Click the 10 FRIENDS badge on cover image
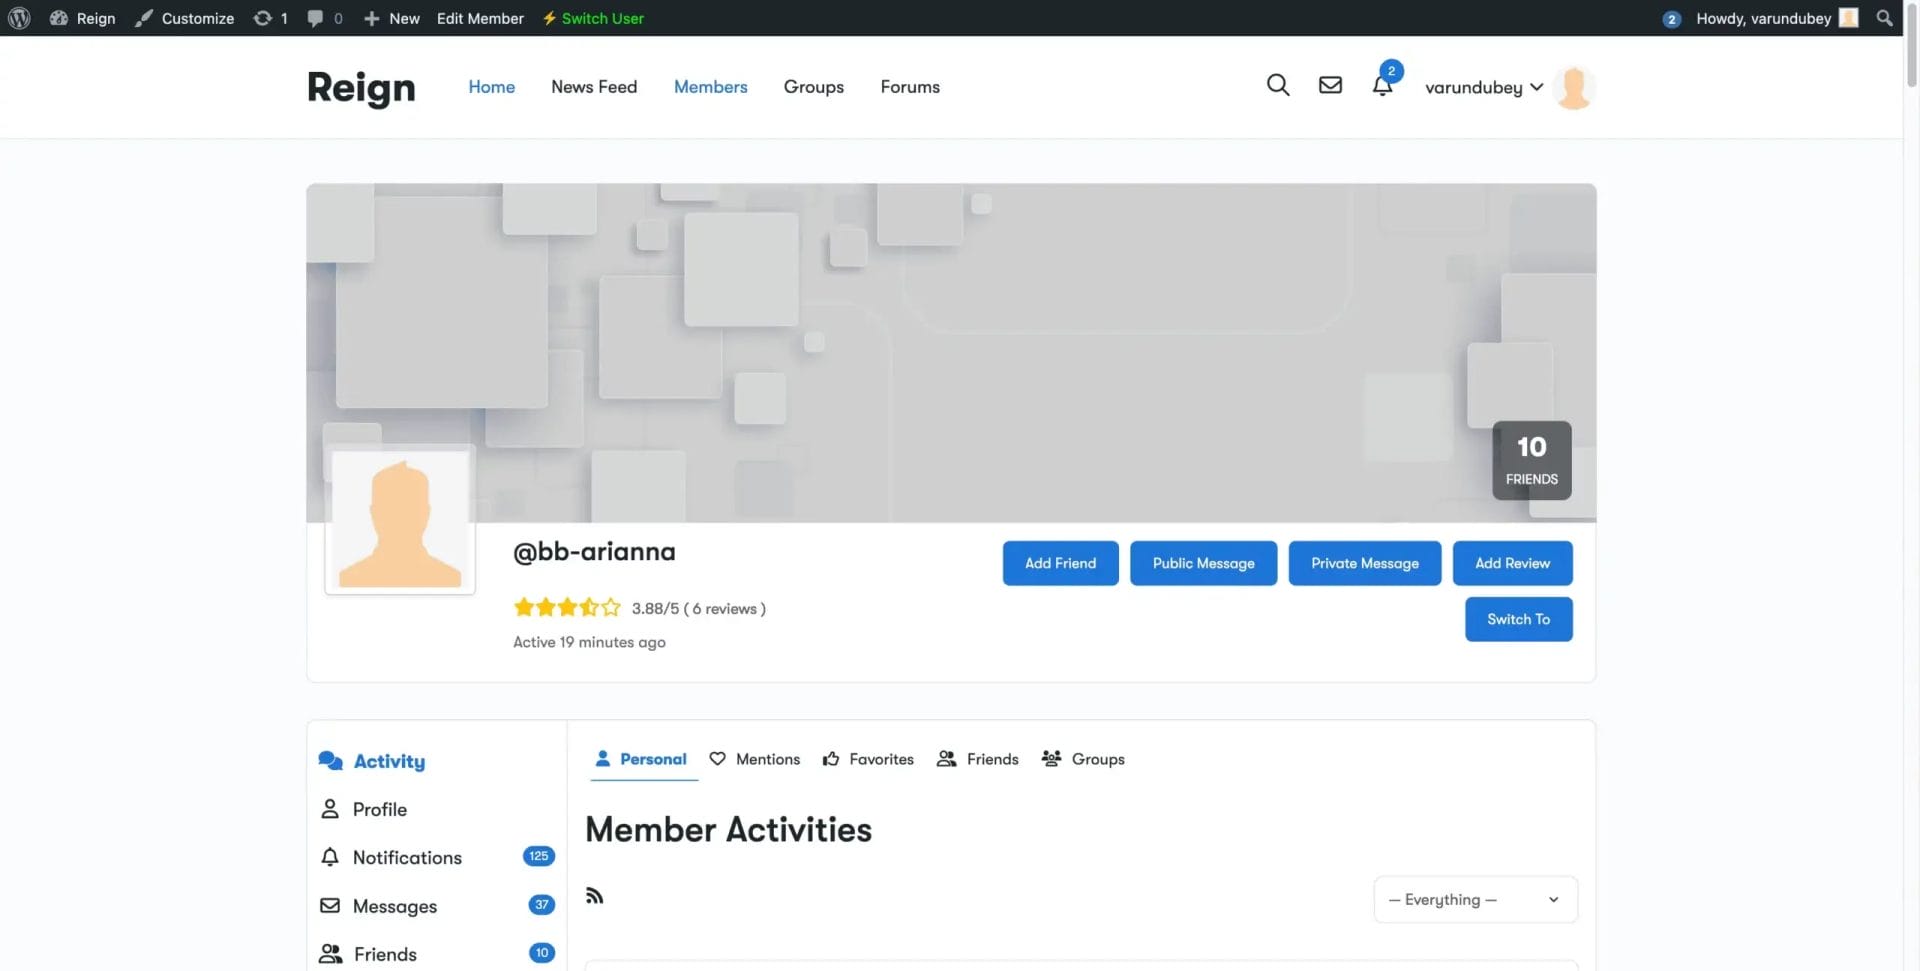This screenshot has height=971, width=1920. 1531,460
